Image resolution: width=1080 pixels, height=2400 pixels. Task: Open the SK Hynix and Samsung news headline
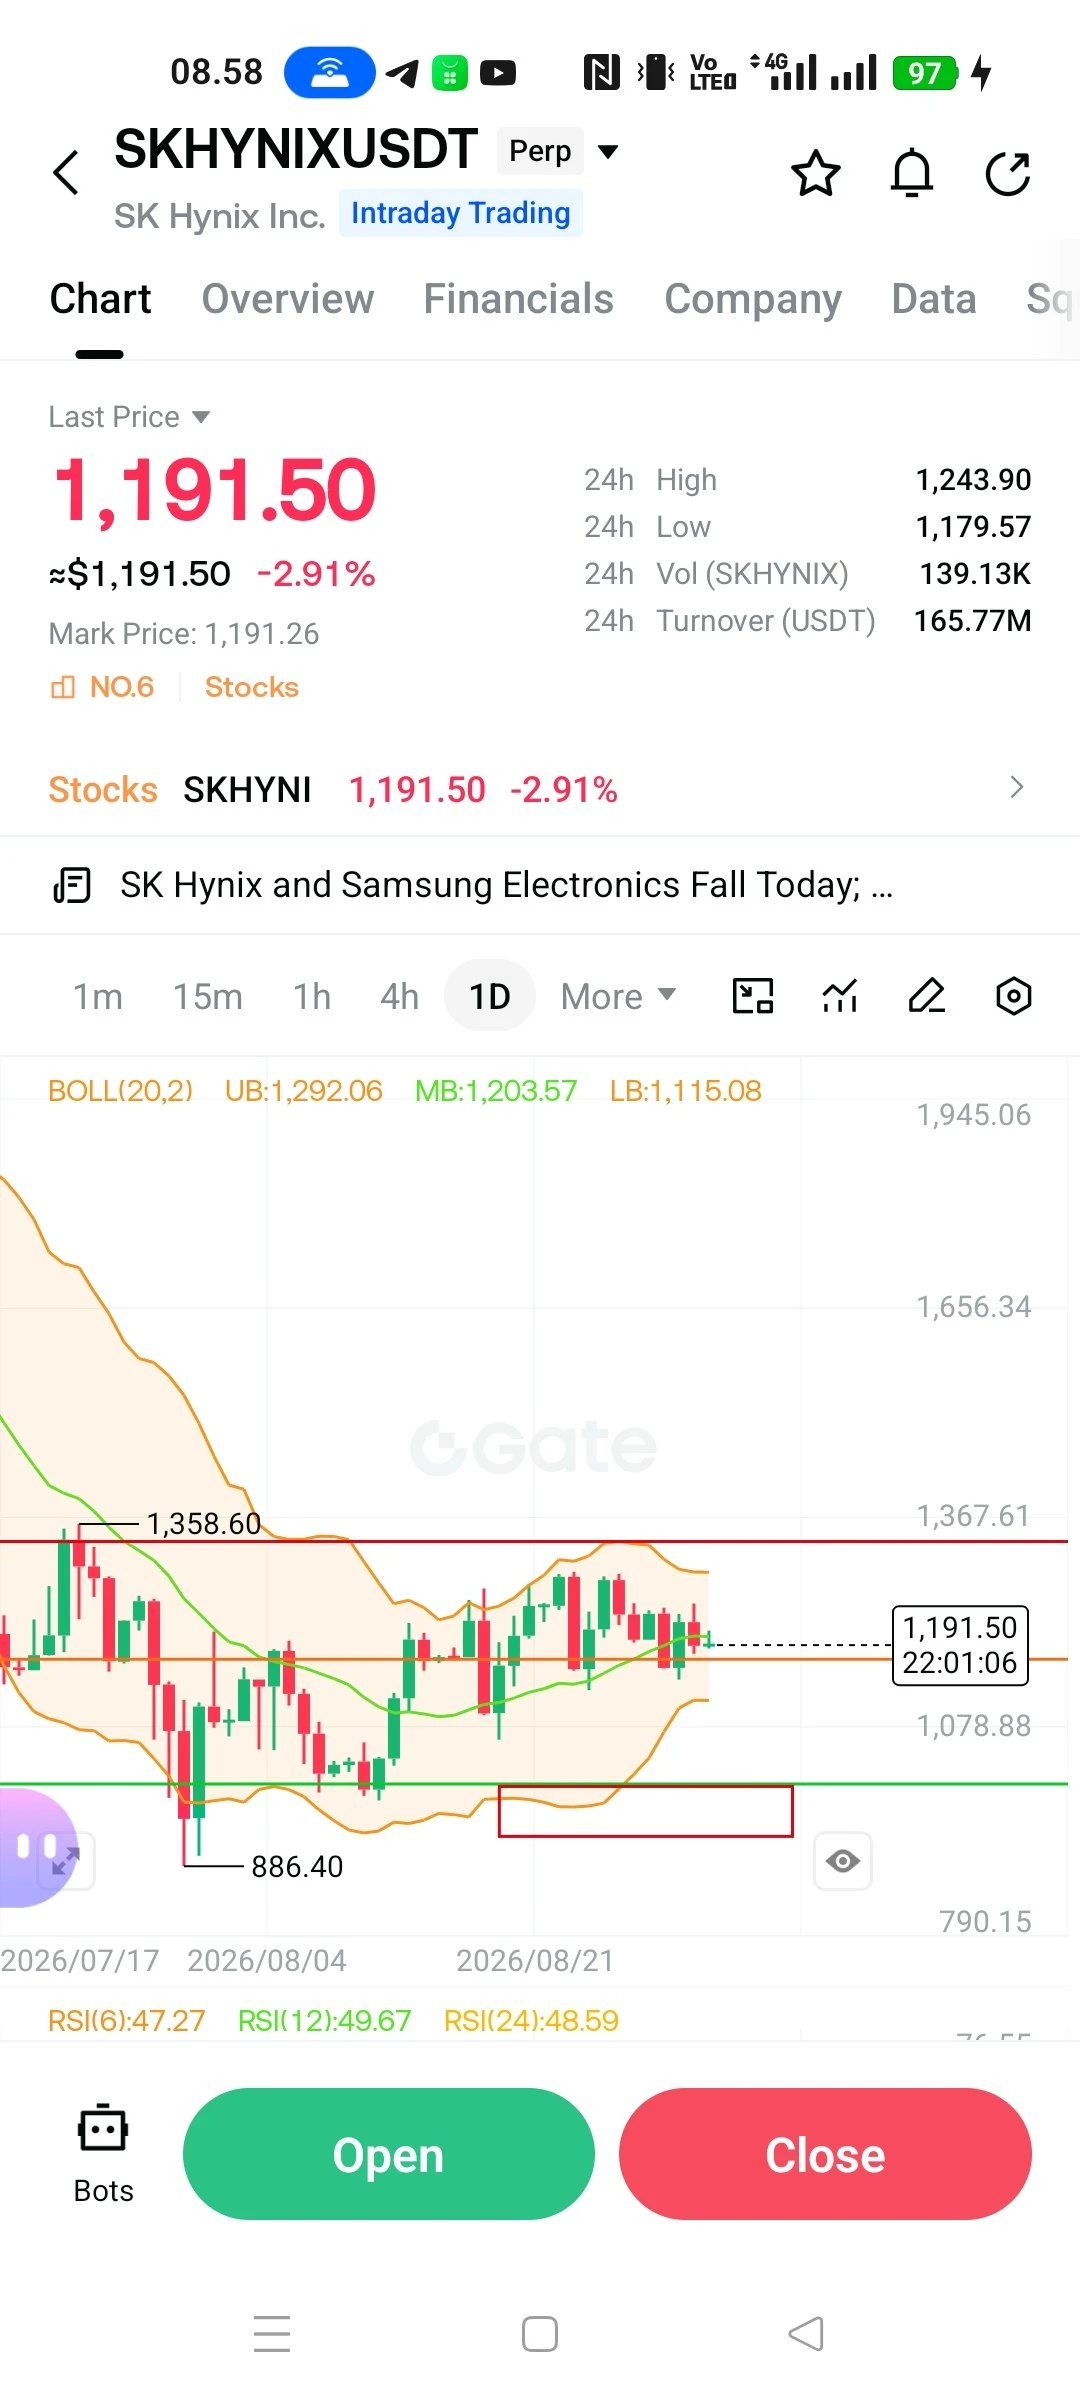coord(506,885)
